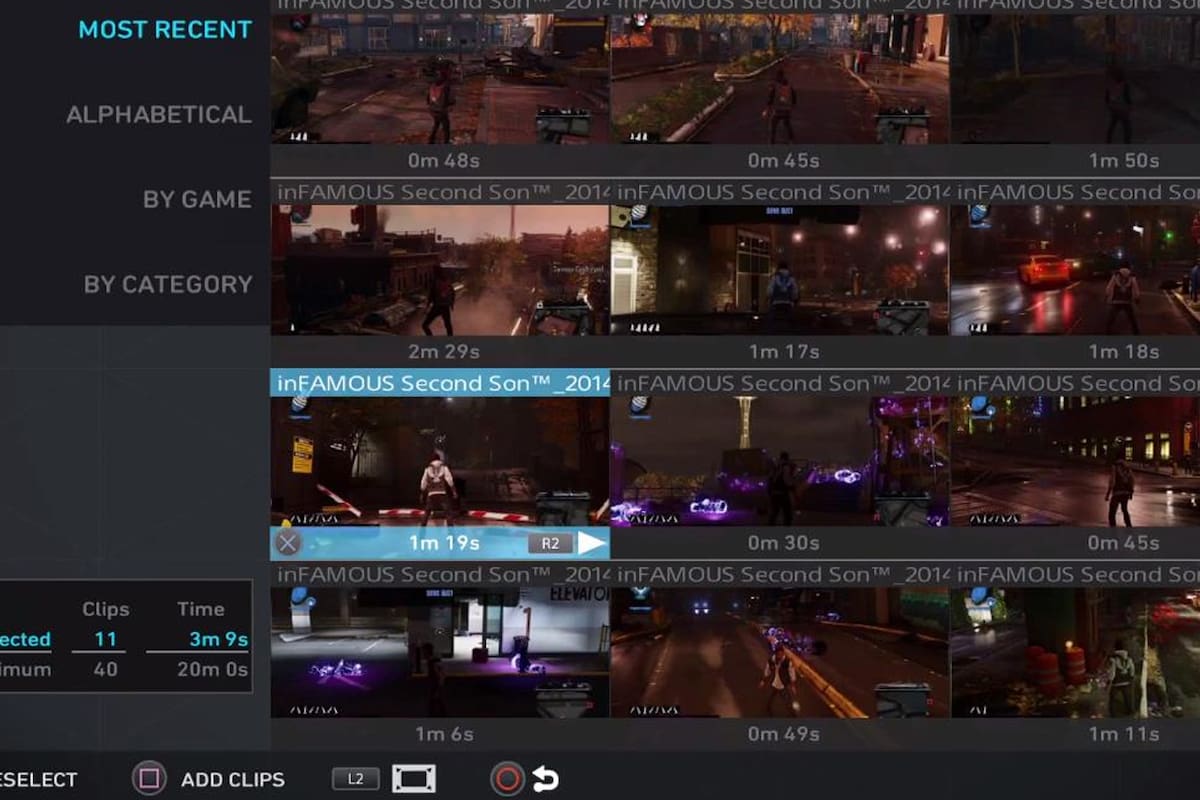Choose the BY CATEGORY sorting option
The image size is (1200, 800).
click(x=168, y=284)
